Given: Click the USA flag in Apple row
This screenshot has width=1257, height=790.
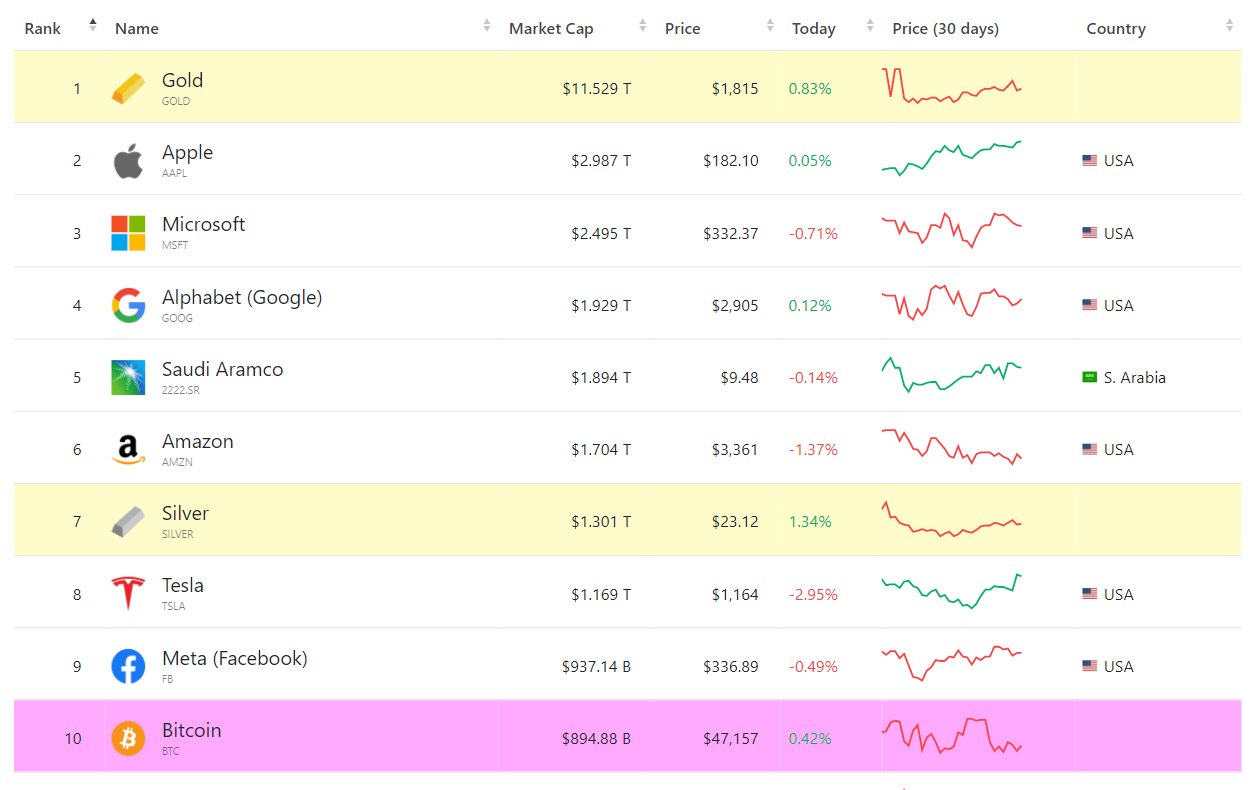Looking at the screenshot, I should (x=1090, y=161).
